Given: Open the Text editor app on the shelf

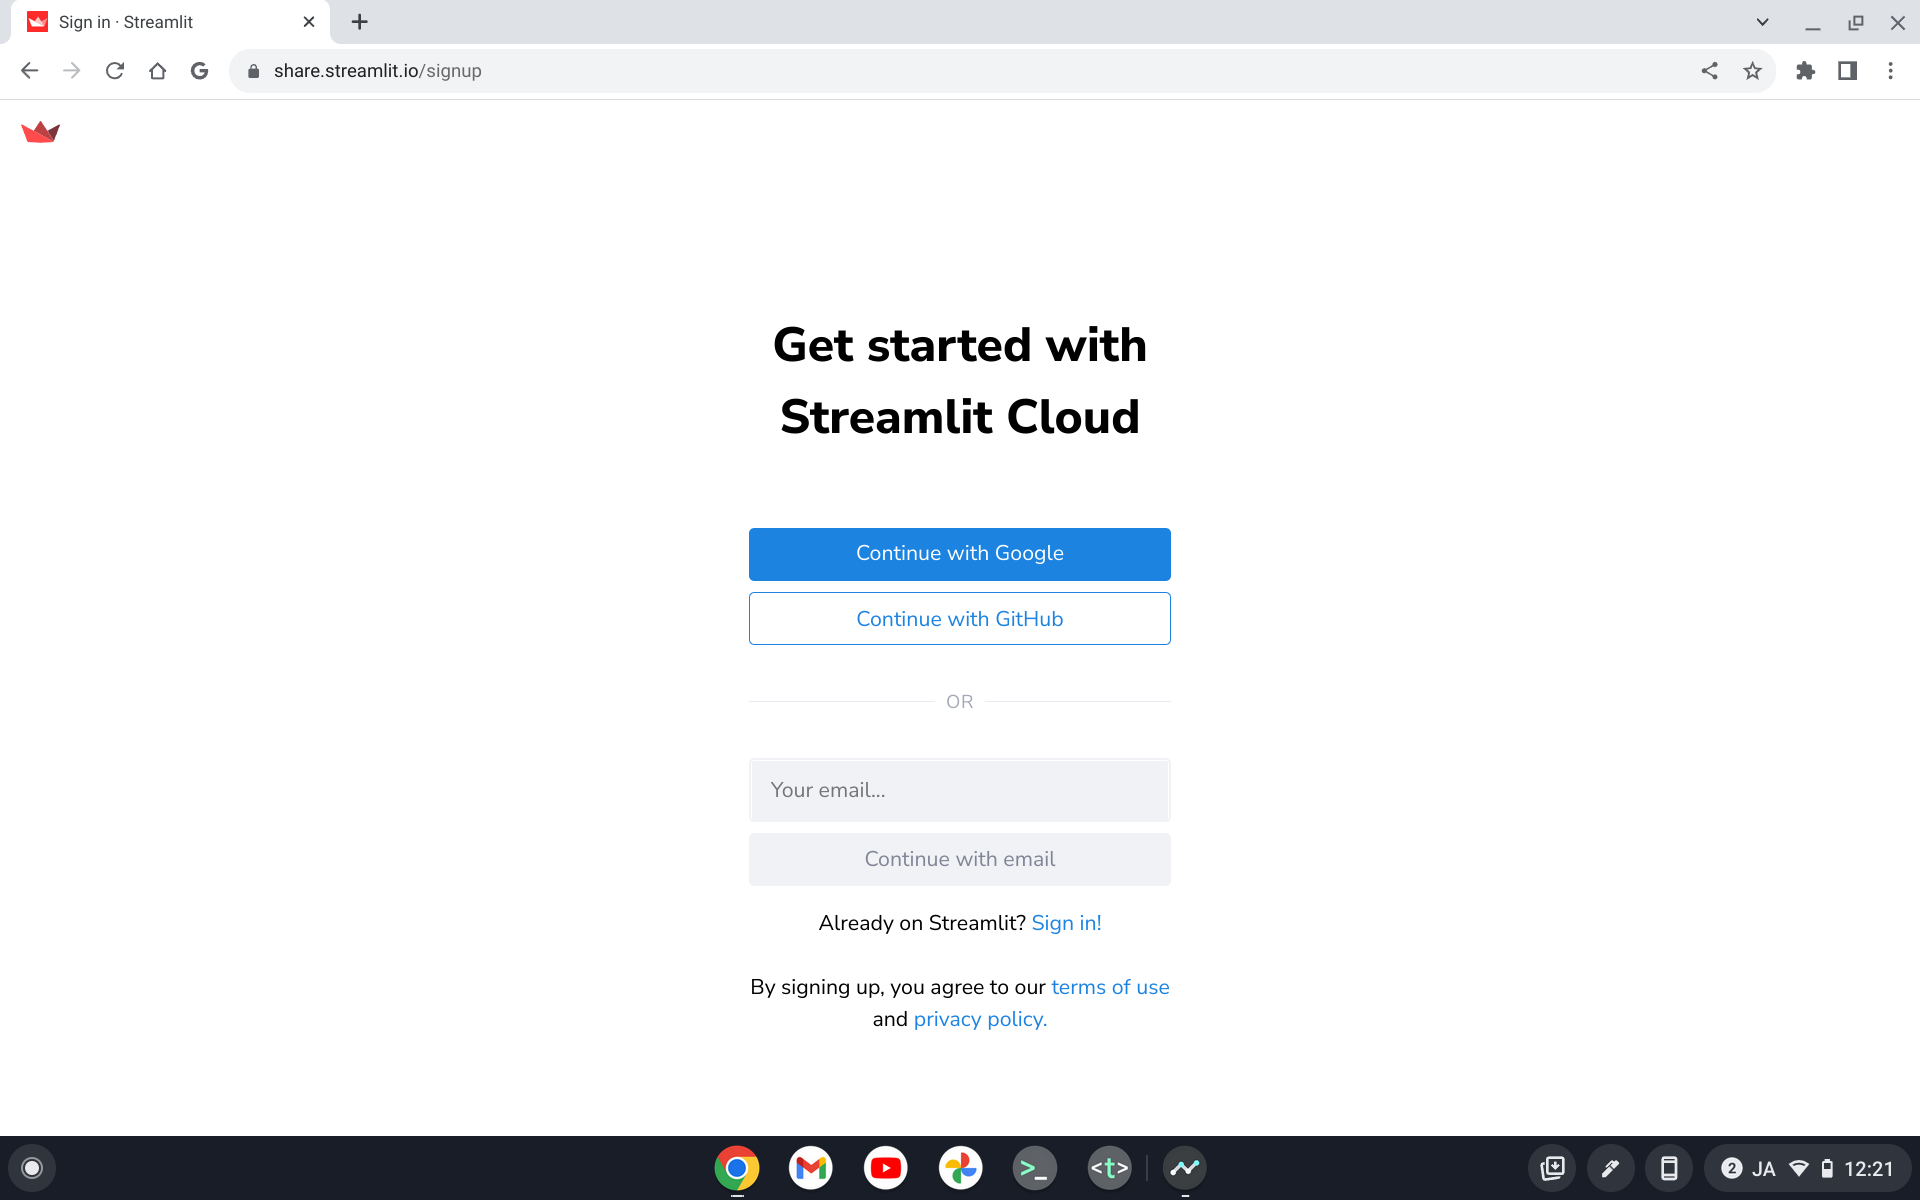Looking at the screenshot, I should tap(1110, 1167).
